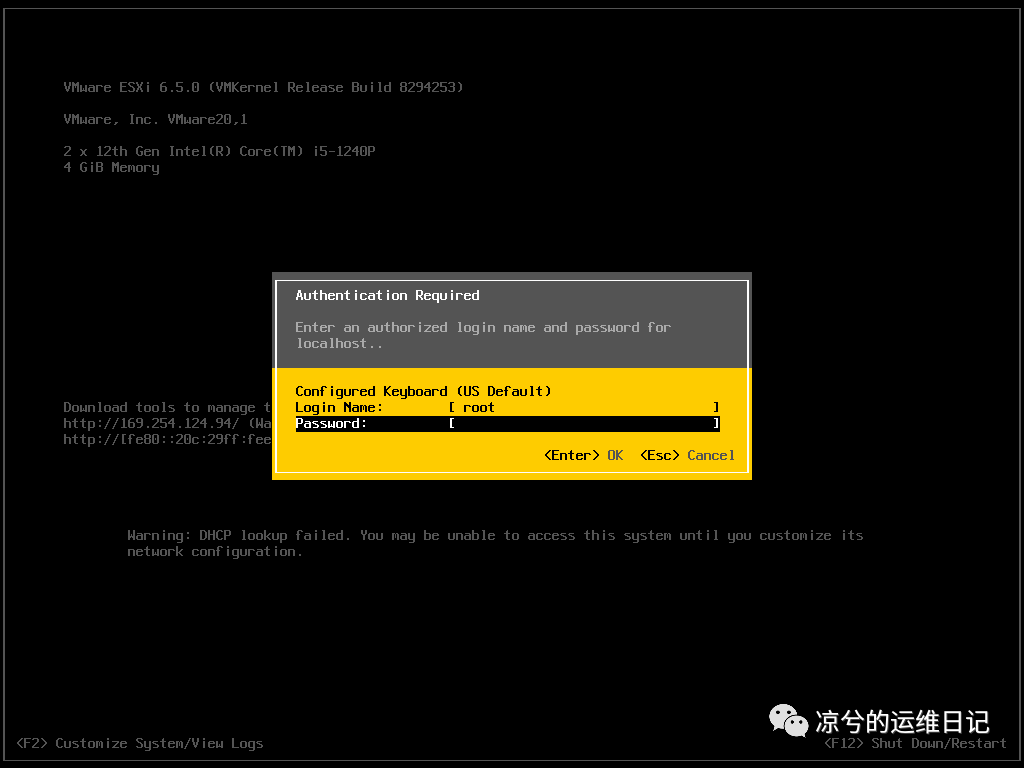Click the VMware ESXi 6.5.0 build line
The image size is (1024, 768).
pyautogui.click(x=263, y=87)
